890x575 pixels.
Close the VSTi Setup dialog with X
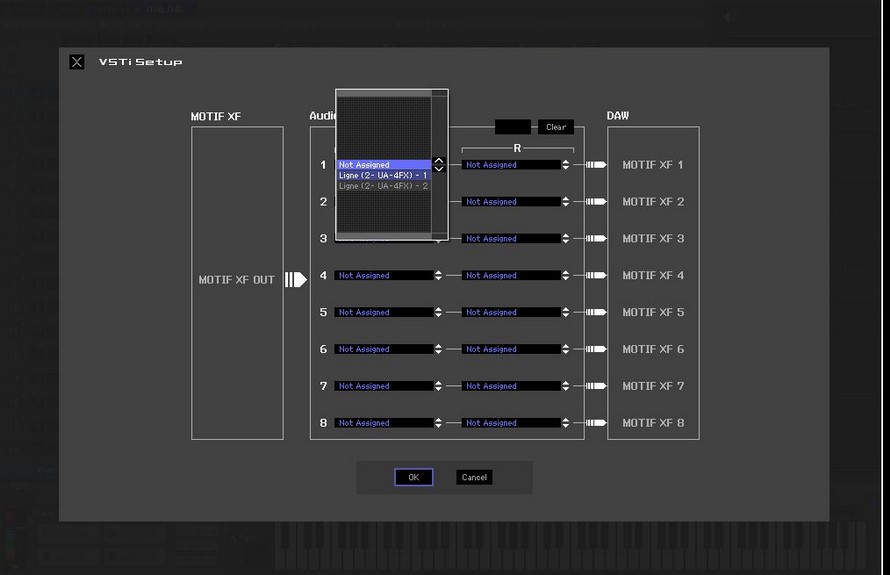pyautogui.click(x=77, y=62)
